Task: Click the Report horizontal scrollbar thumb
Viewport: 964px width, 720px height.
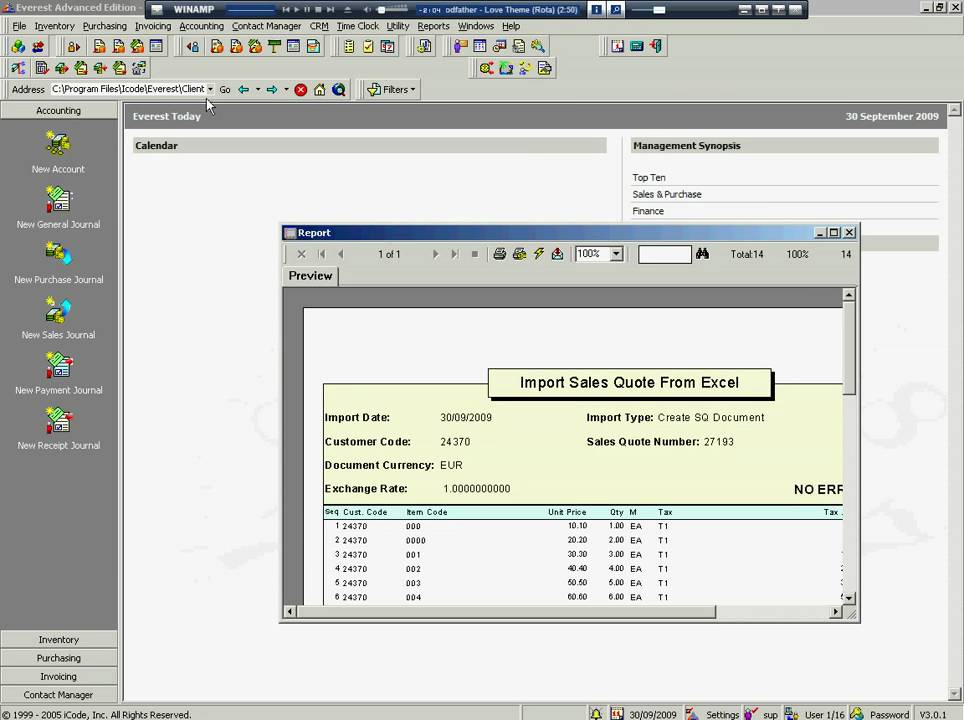Action: pyautogui.click(x=507, y=612)
